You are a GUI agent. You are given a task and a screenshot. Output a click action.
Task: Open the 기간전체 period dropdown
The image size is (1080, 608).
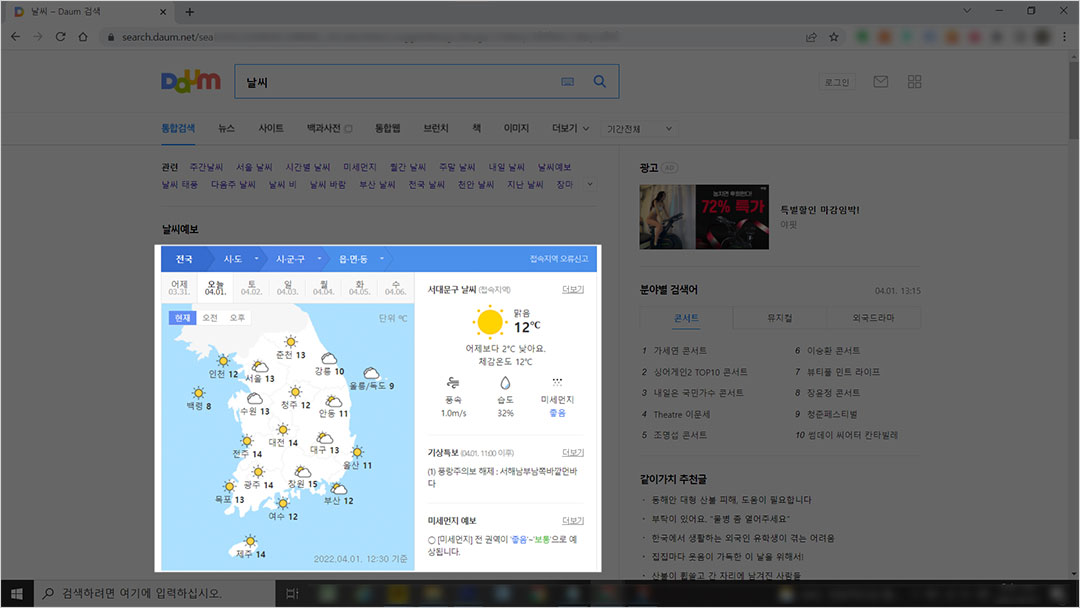coord(638,129)
